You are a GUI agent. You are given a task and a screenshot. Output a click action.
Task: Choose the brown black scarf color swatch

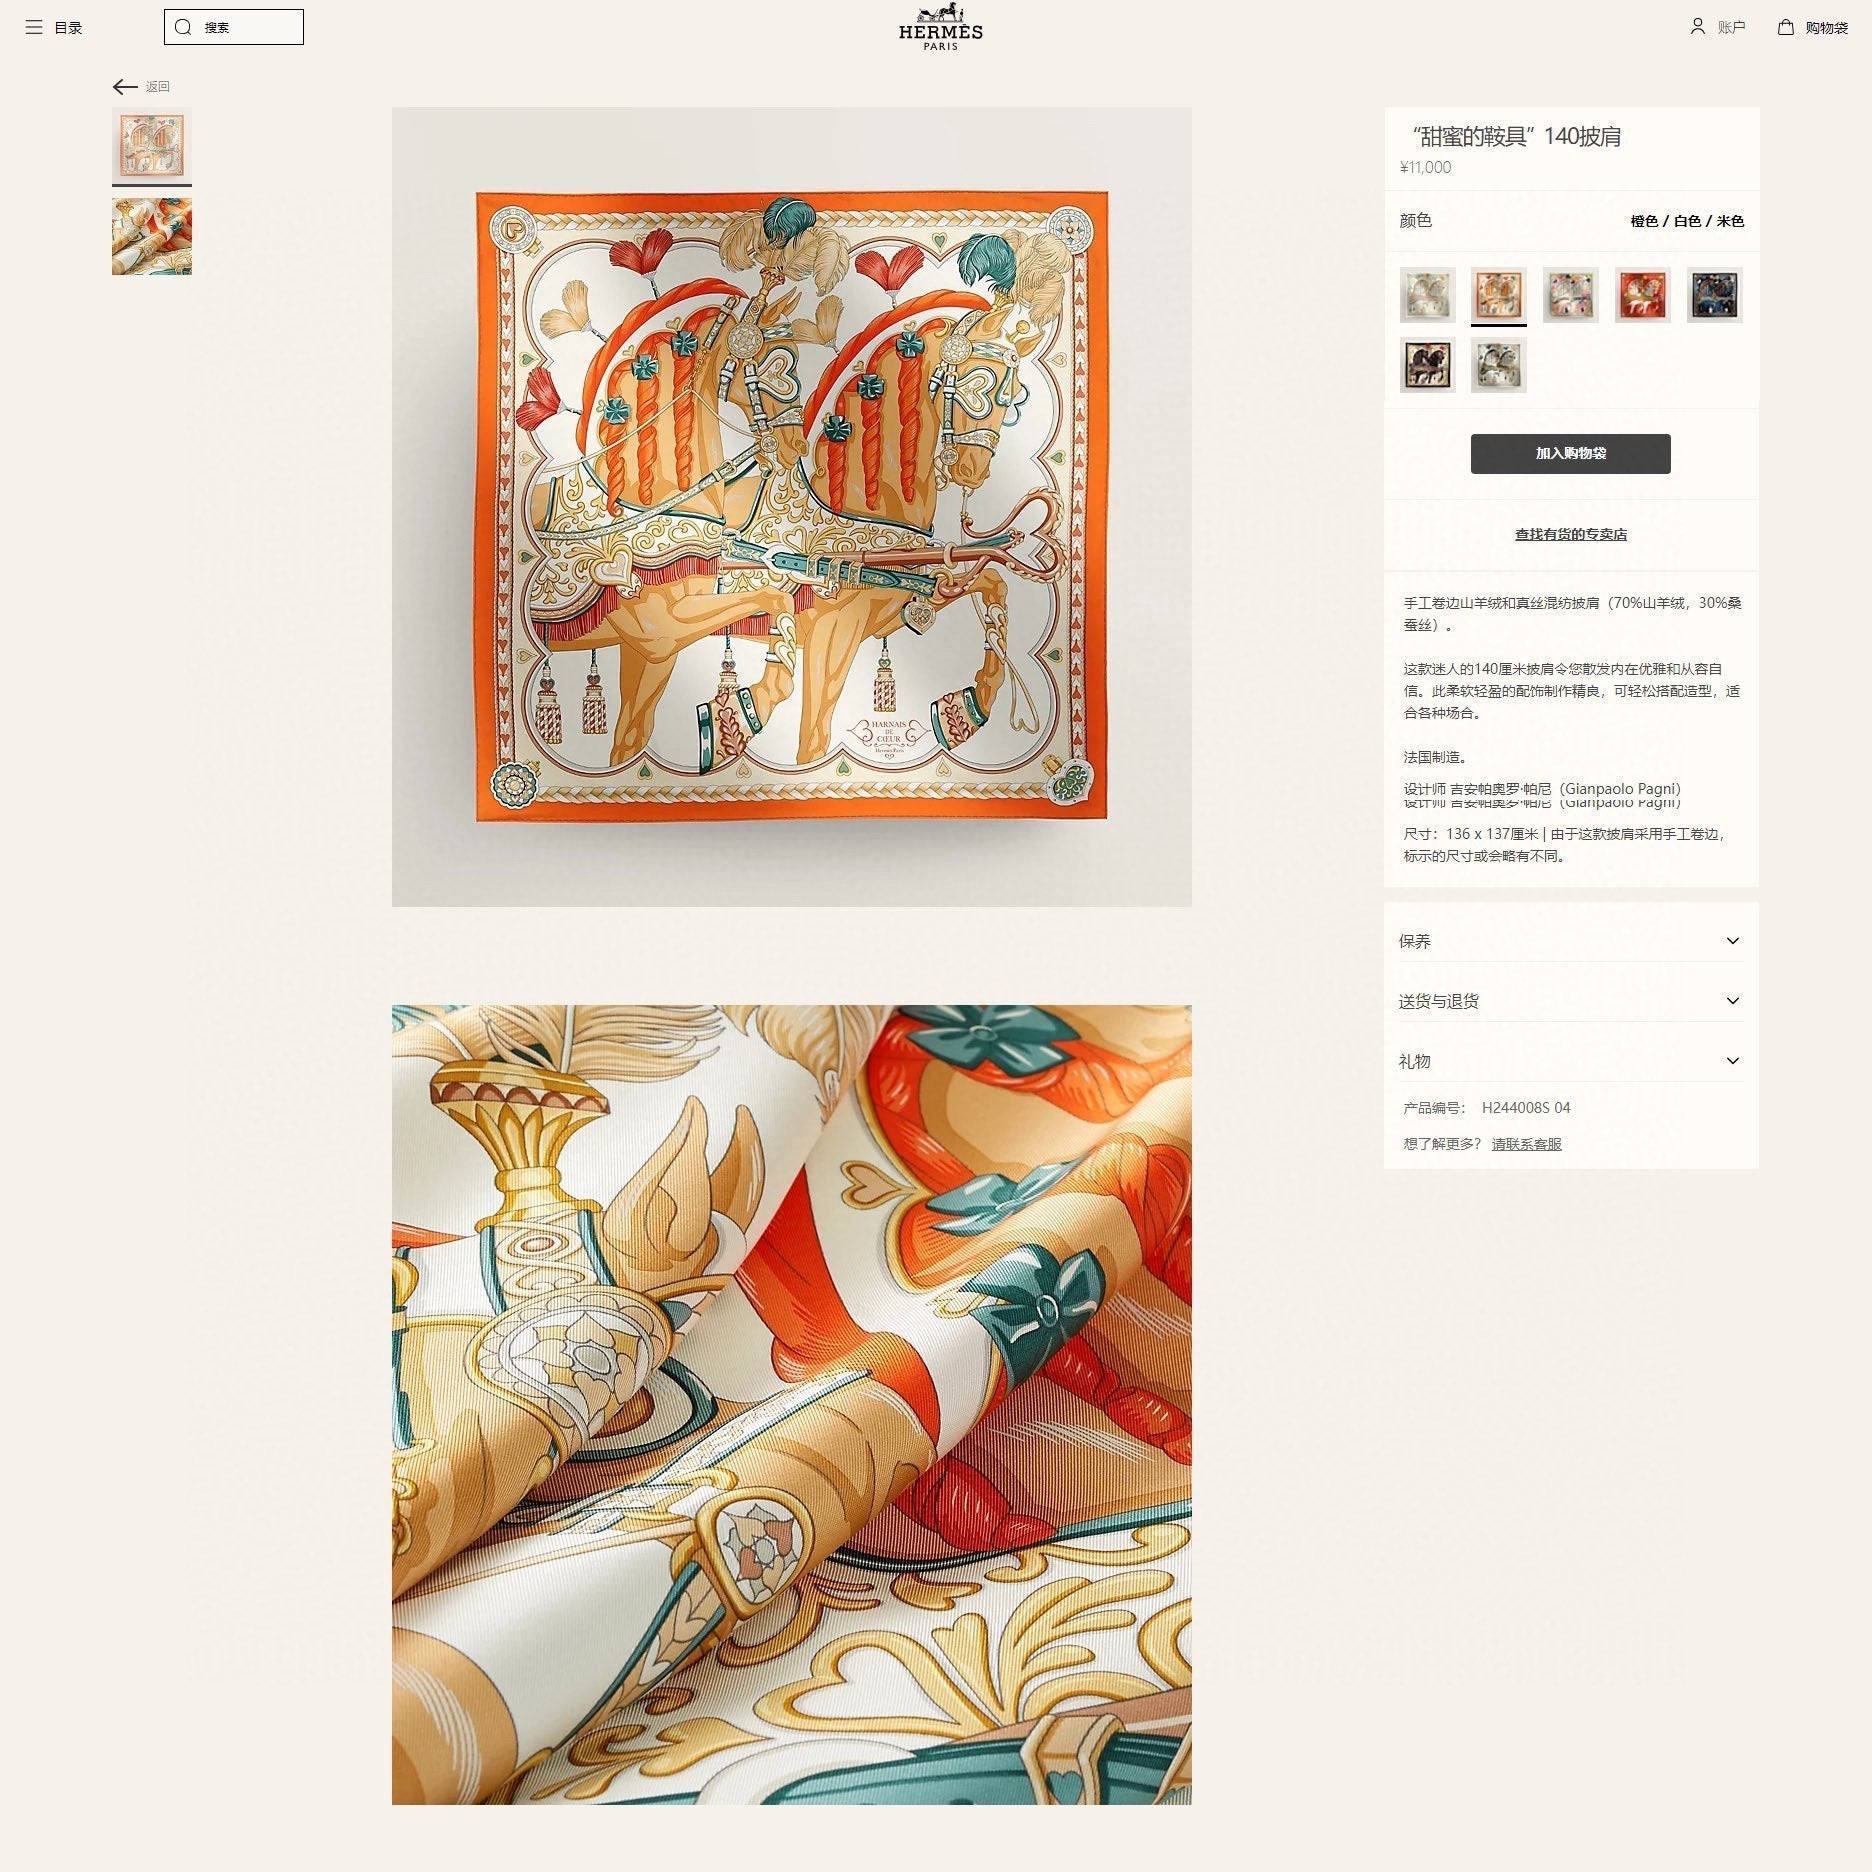click(1427, 365)
